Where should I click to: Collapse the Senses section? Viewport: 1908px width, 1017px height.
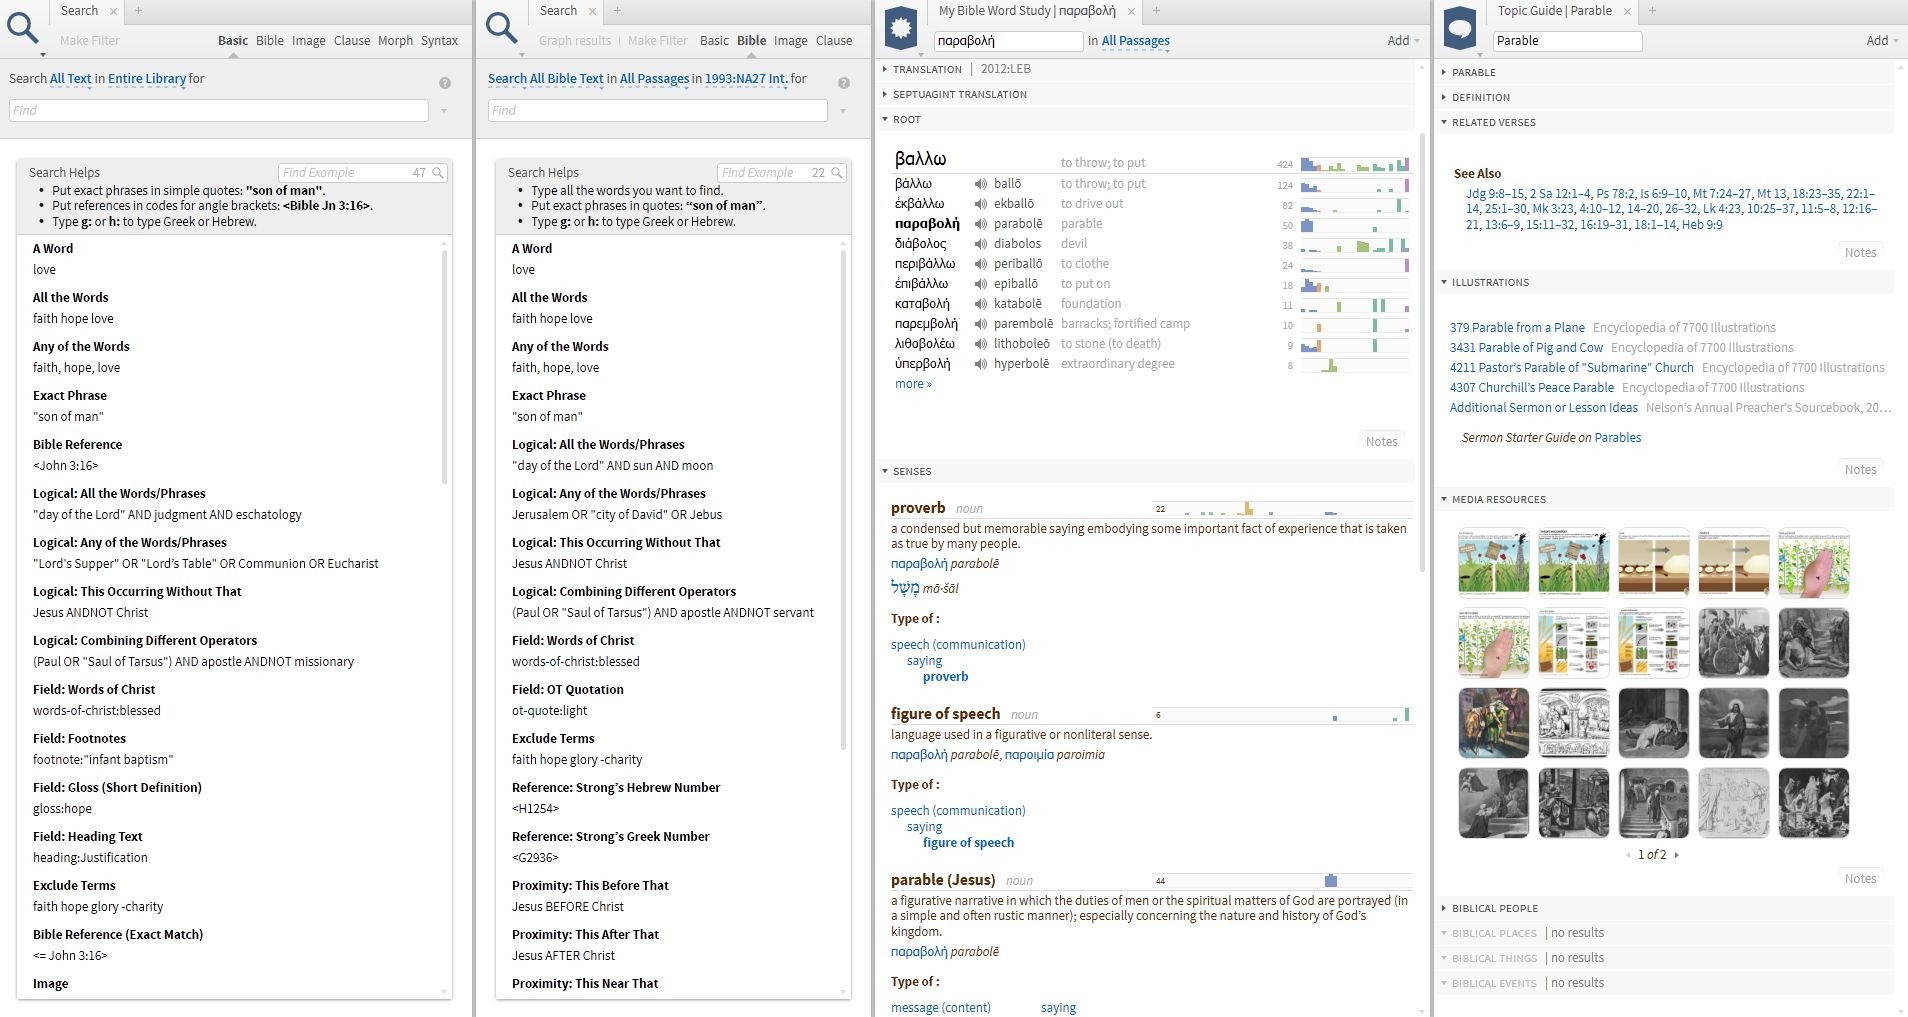point(885,471)
